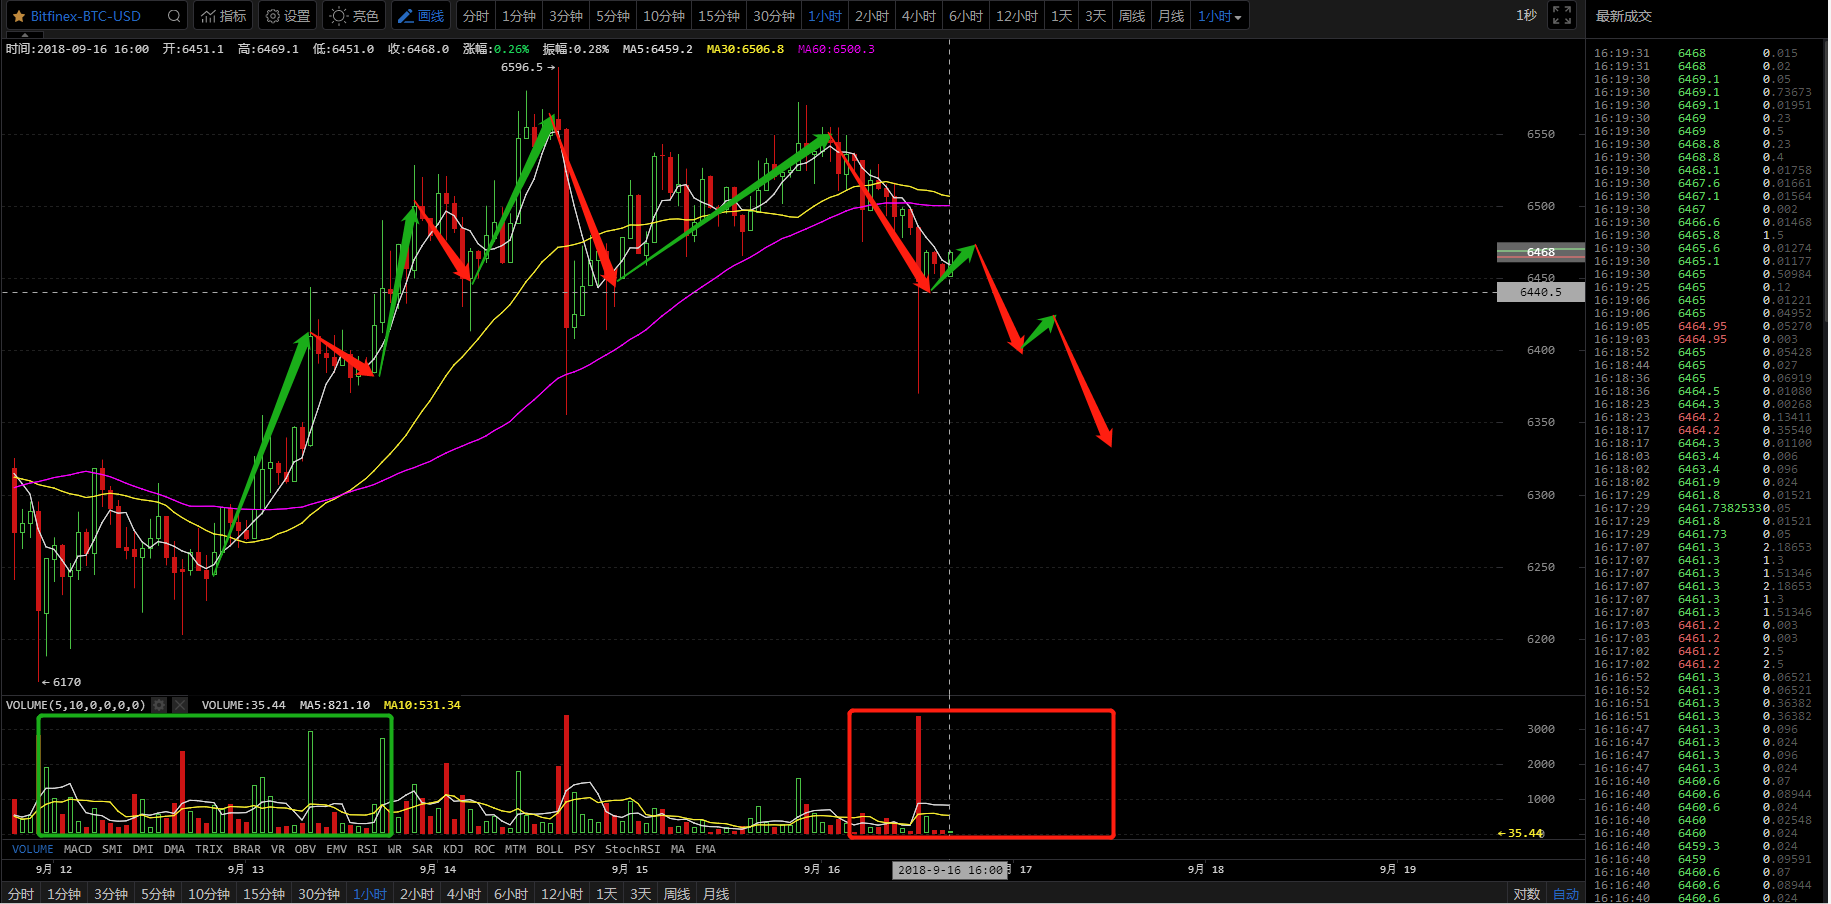Choose 15分钟 in the top toolbar
Image resolution: width=1831 pixels, height=904 pixels.
719,16
